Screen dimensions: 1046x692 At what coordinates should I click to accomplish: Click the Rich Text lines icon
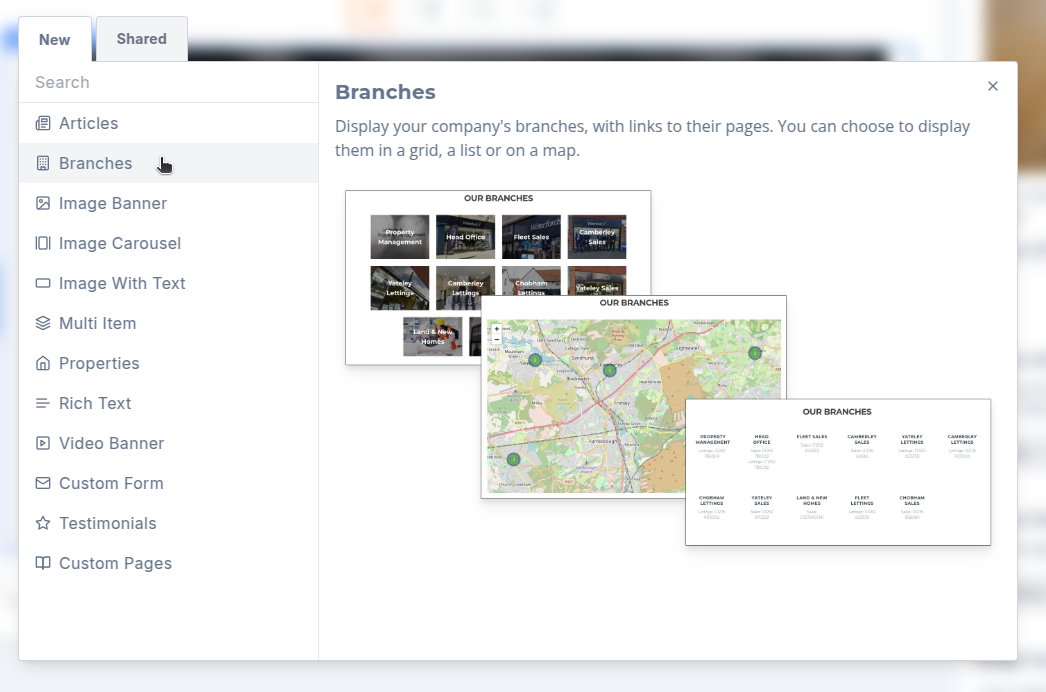click(x=43, y=404)
